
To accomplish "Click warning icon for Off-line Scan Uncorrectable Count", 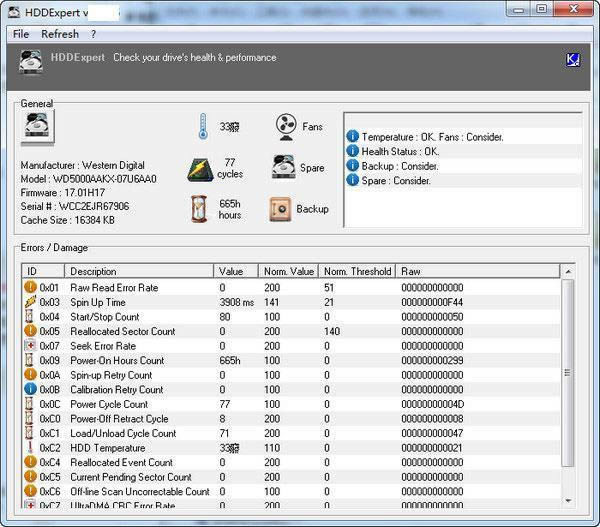I will [x=30, y=491].
